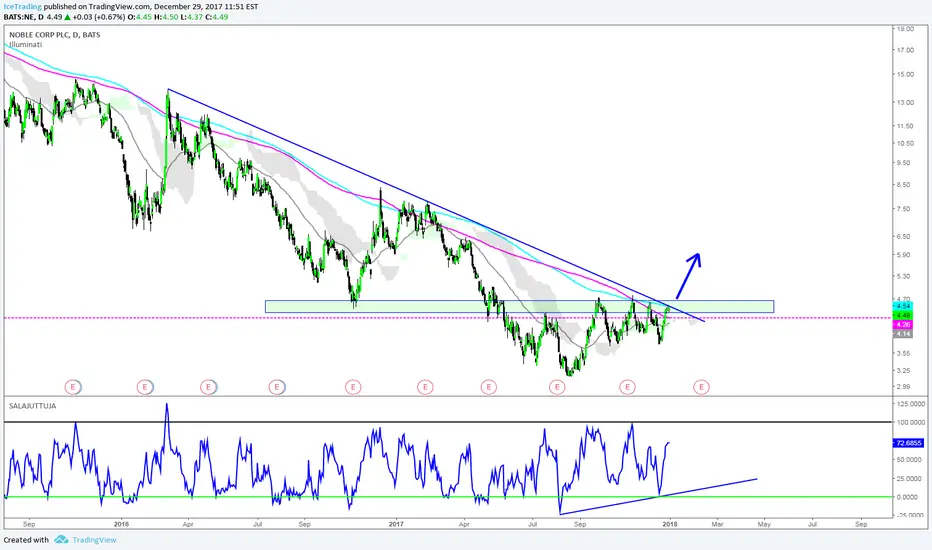Click the 2.99 price scale label
The image size is (932, 550).
pos(904,386)
